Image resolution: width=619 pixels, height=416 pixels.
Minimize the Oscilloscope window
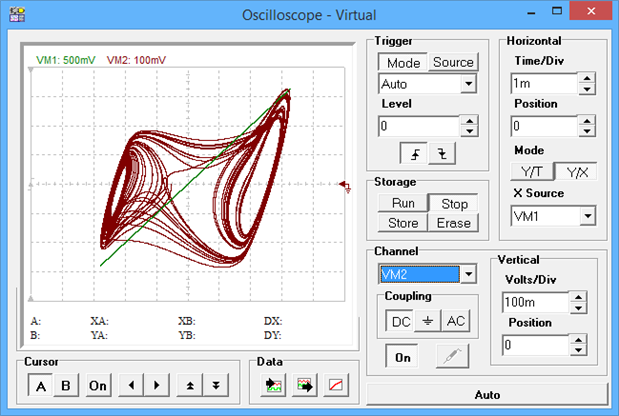(531, 11)
